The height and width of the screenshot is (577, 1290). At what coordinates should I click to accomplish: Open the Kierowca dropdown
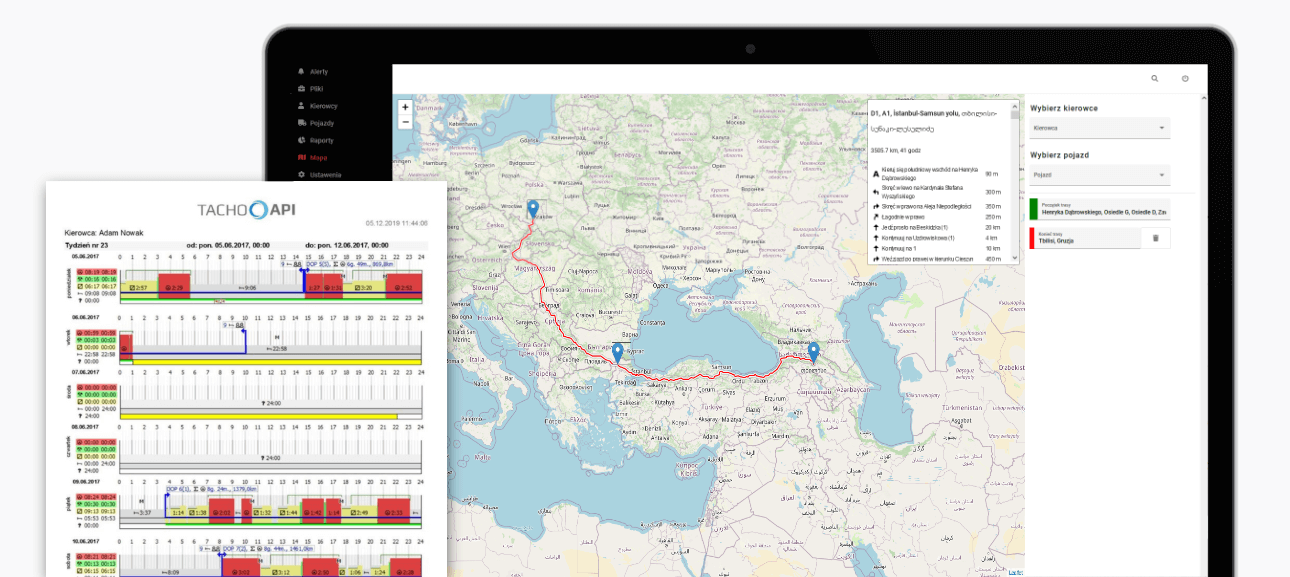[x=1099, y=128]
